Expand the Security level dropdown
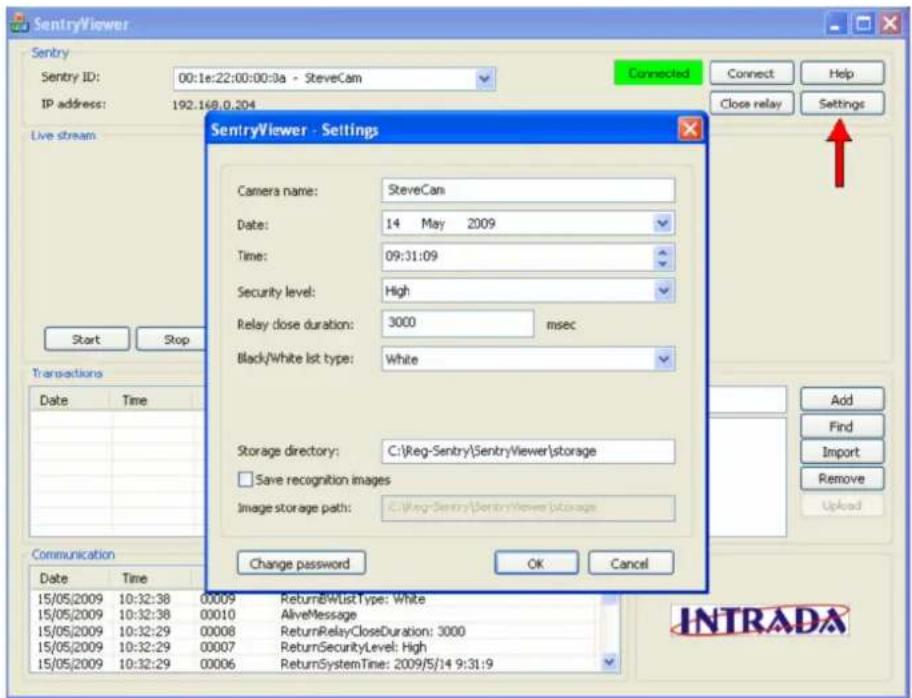This screenshot has width=912, height=698. tap(663, 291)
